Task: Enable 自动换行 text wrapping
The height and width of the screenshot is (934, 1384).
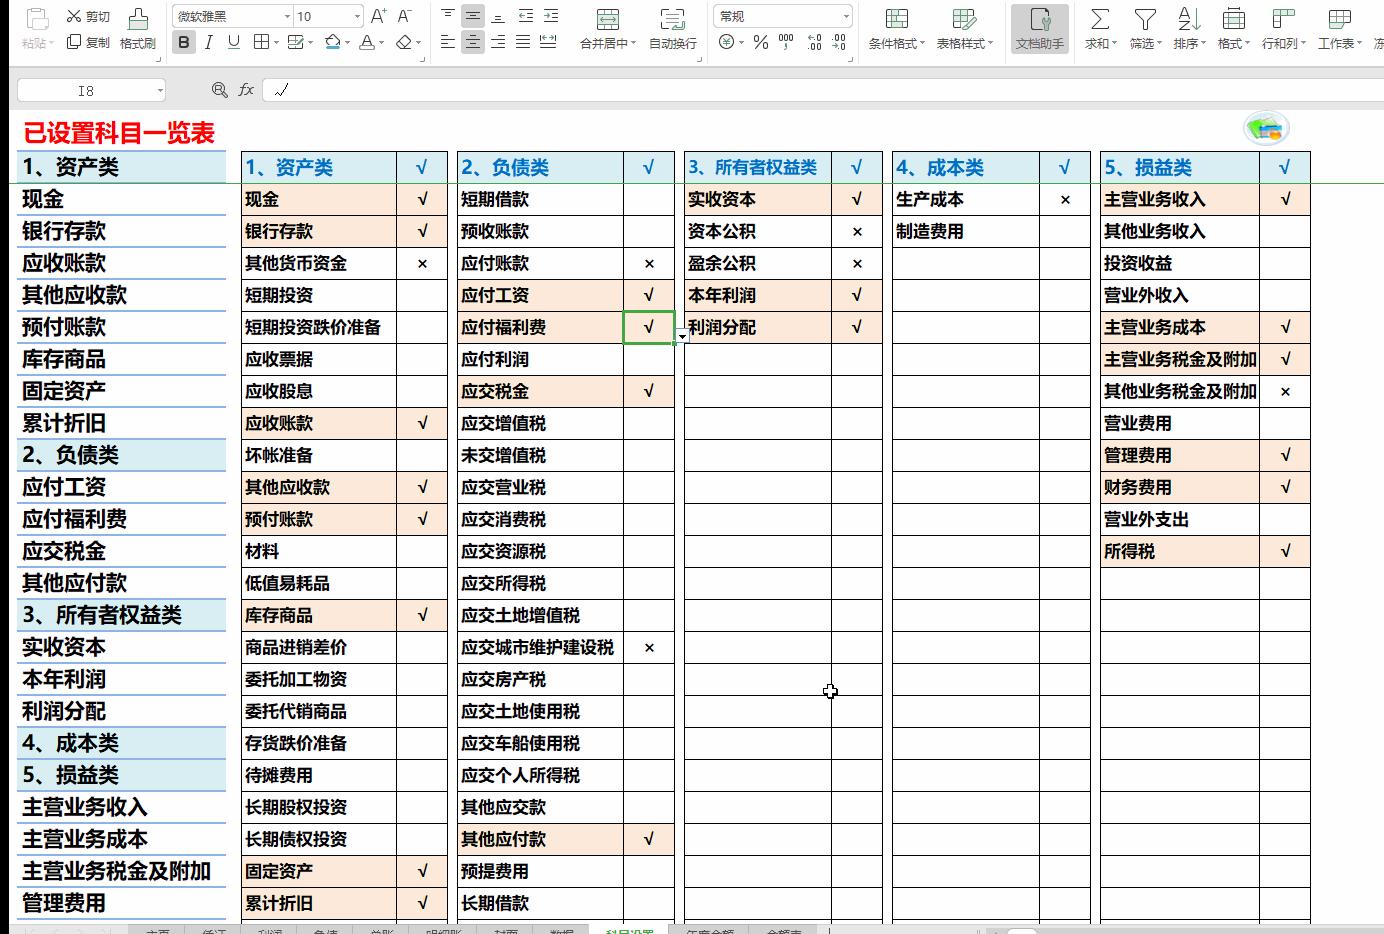Action: click(x=672, y=28)
